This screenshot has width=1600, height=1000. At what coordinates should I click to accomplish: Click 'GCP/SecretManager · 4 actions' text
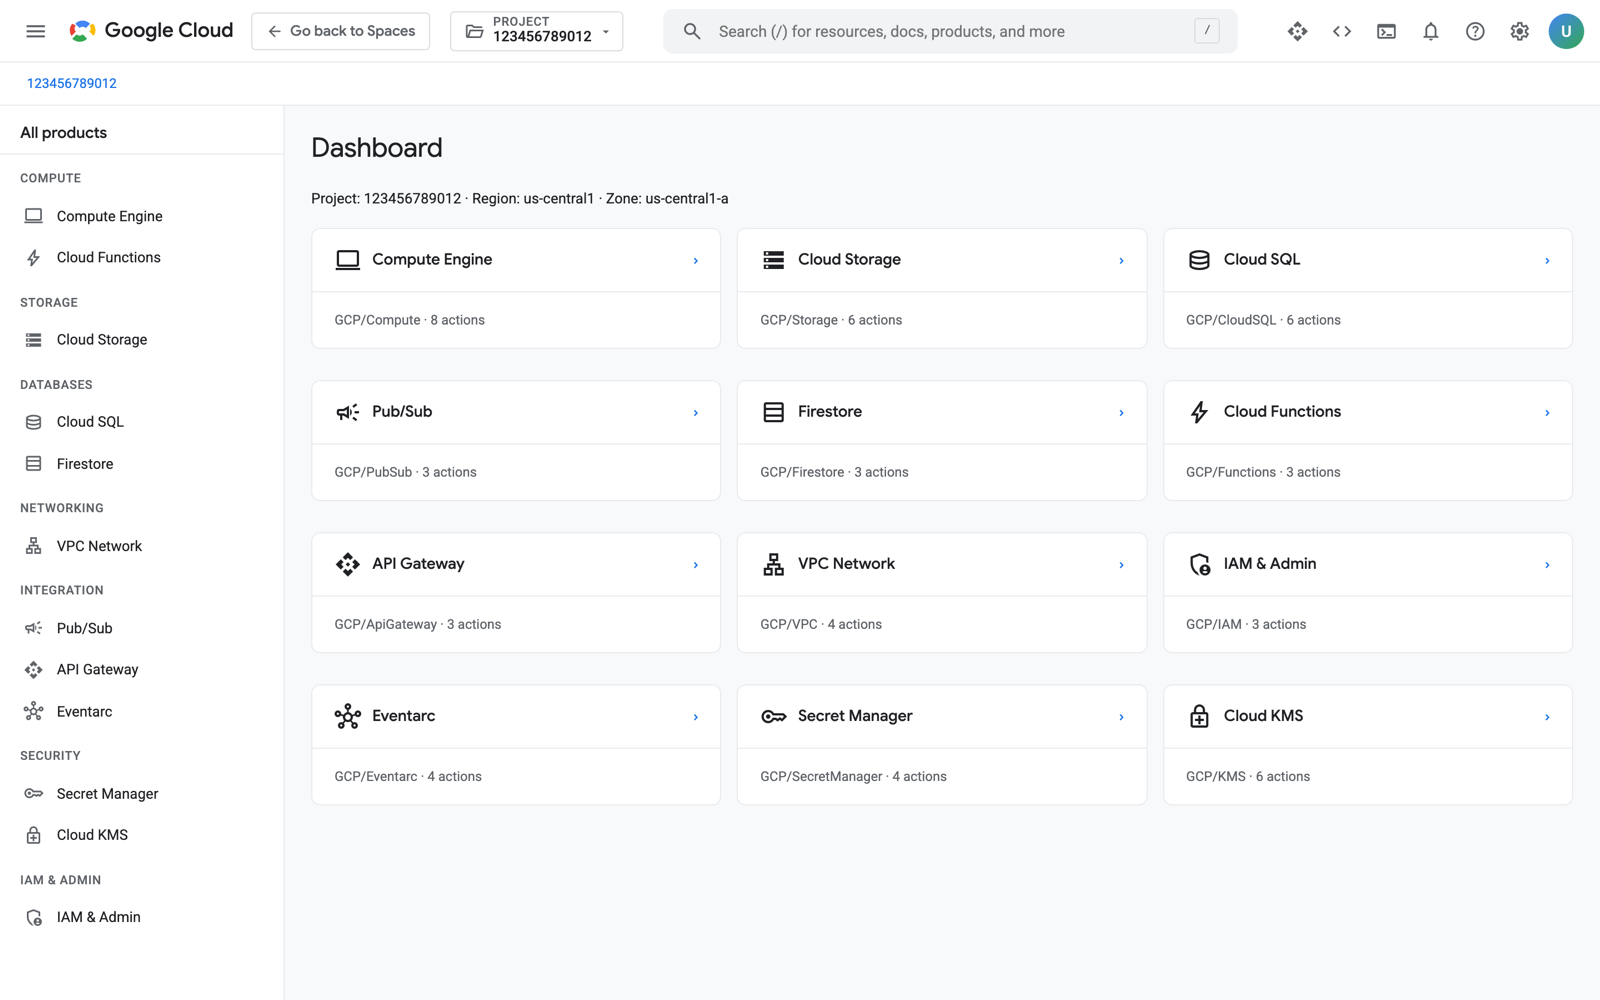[853, 776]
